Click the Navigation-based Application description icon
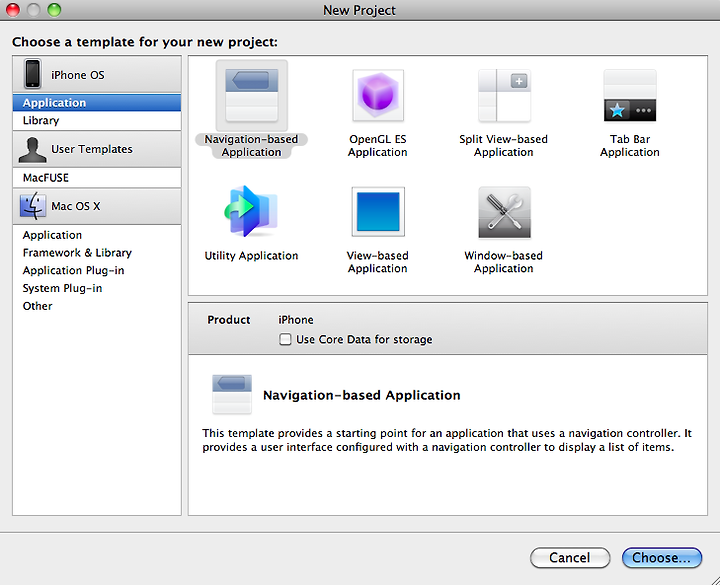The width and height of the screenshot is (720, 585). coord(232,394)
